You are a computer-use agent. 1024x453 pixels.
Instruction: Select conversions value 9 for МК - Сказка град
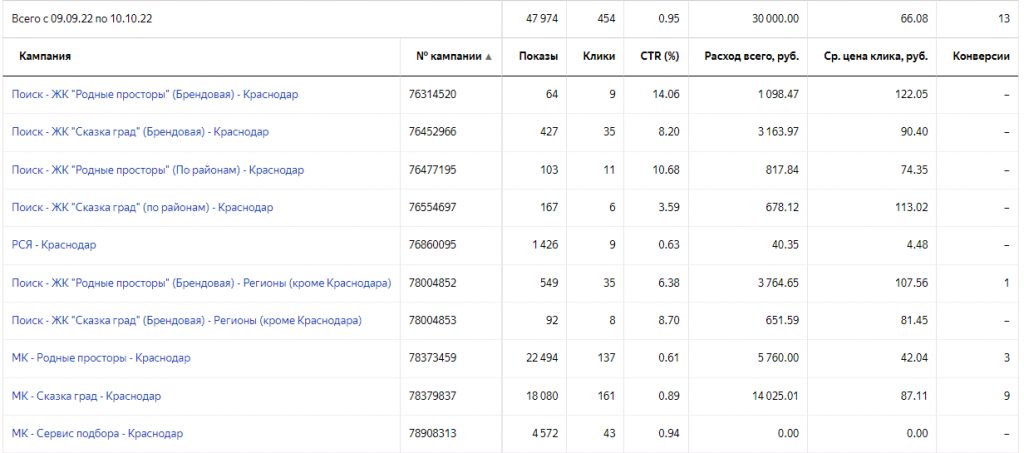1007,396
